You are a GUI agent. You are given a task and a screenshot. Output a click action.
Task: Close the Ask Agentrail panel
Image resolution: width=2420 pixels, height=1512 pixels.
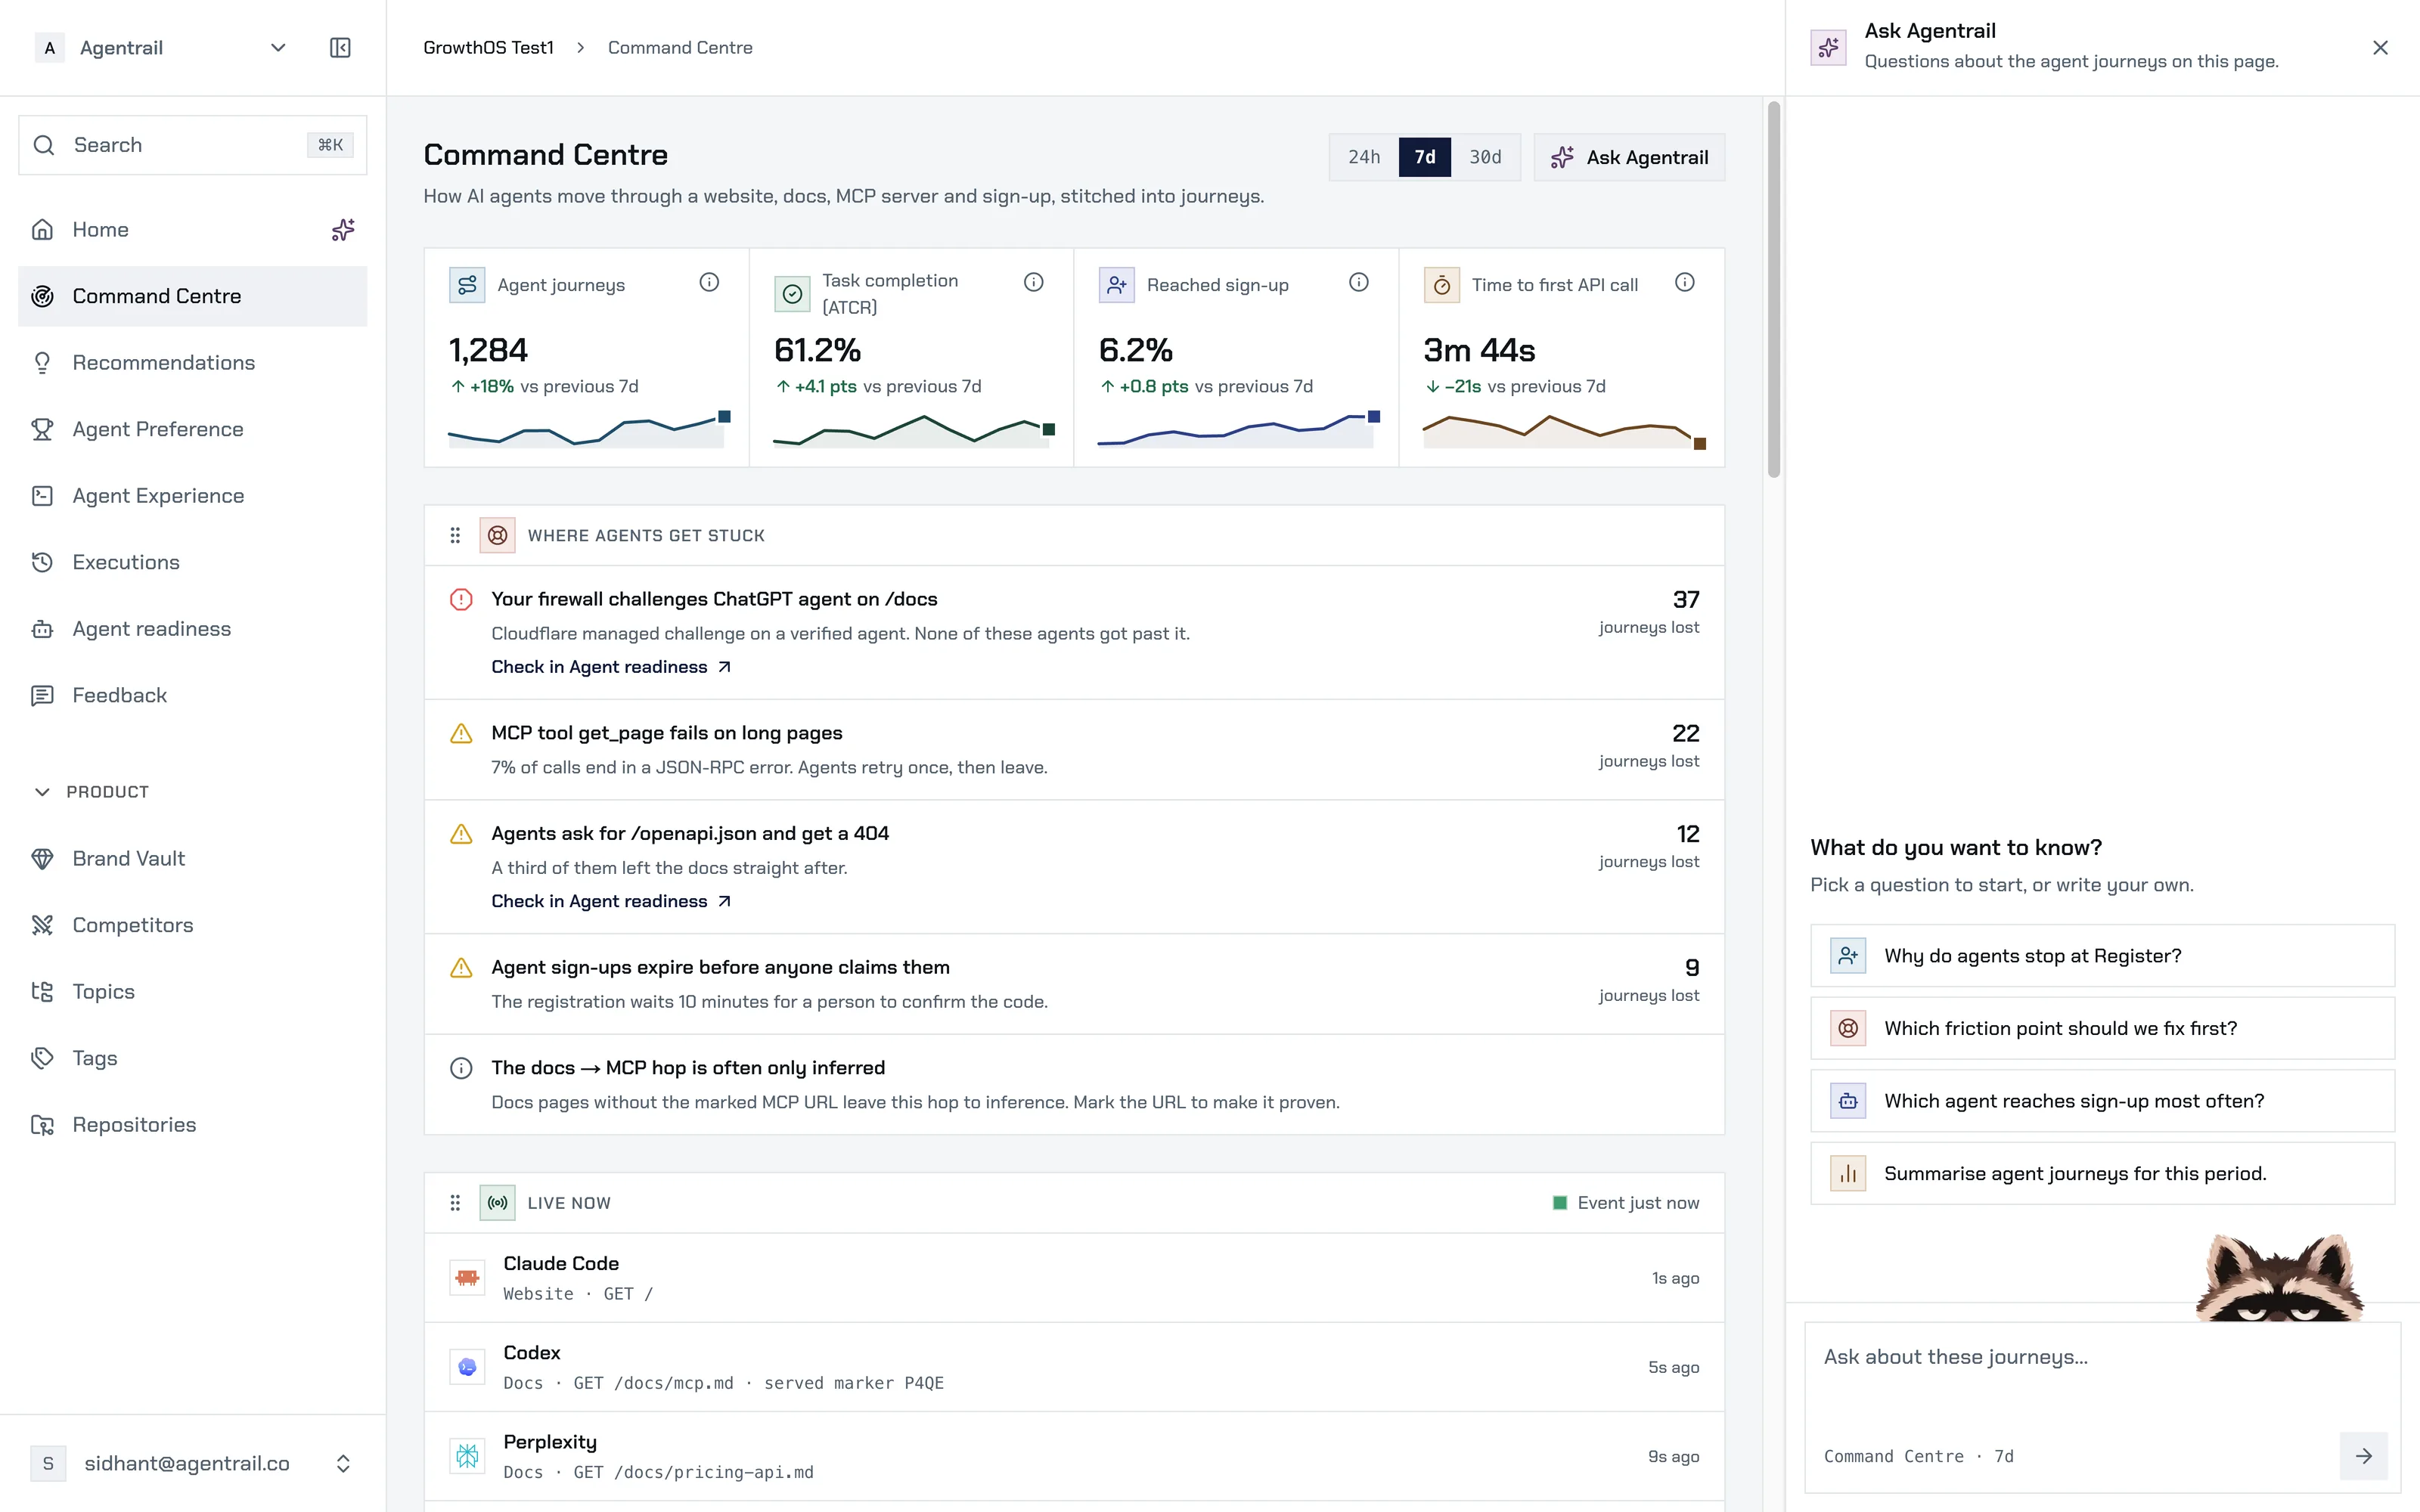coord(2380,48)
